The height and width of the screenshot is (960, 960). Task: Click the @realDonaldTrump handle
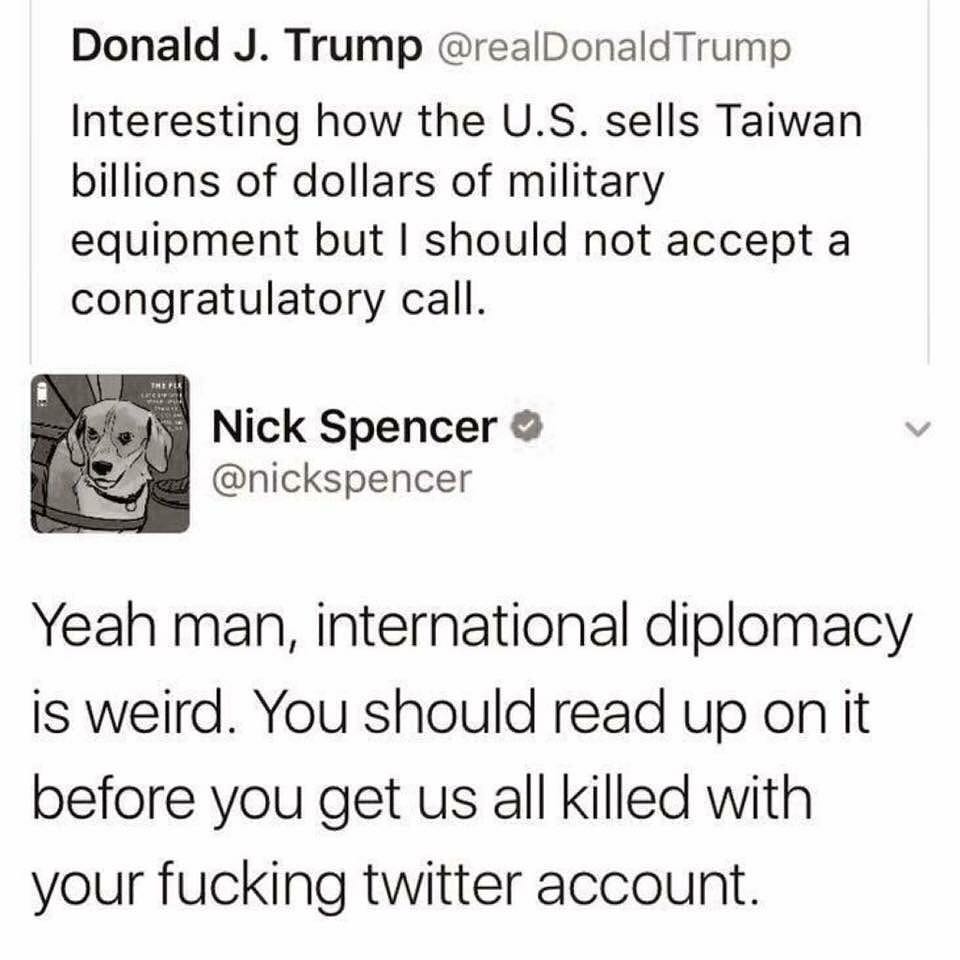(613, 48)
